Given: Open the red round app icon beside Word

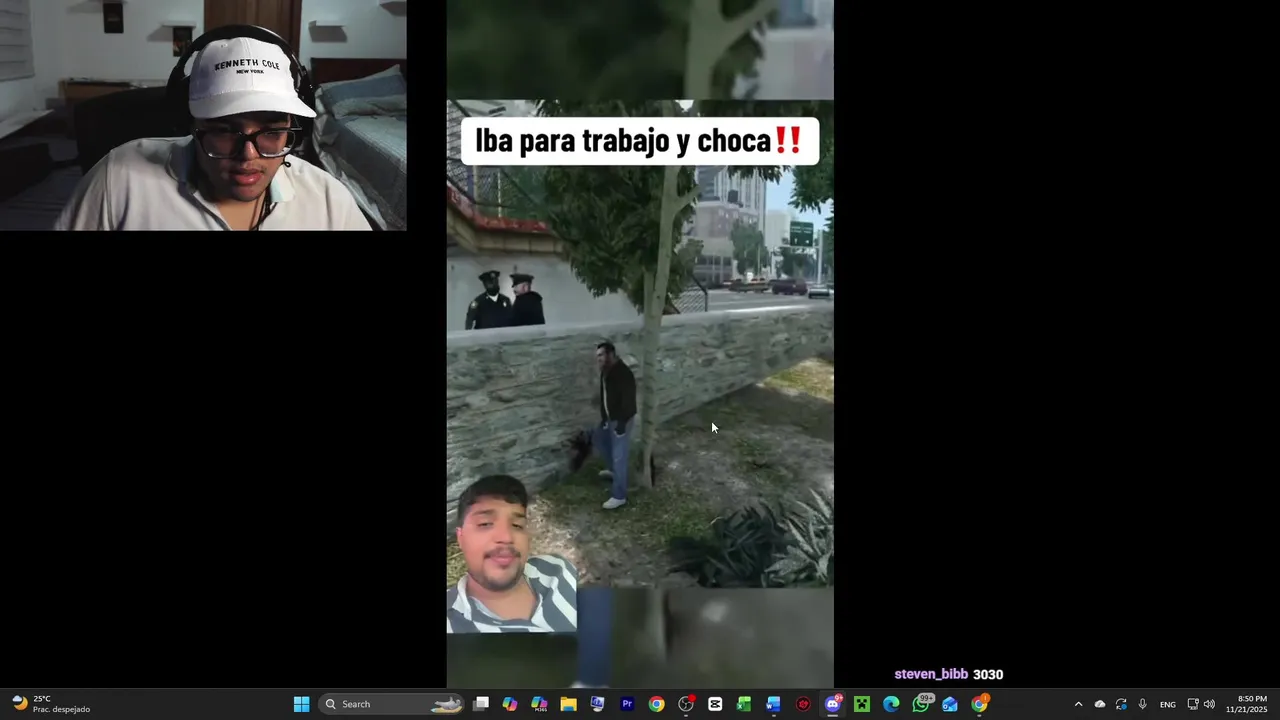Looking at the screenshot, I should (x=803, y=704).
